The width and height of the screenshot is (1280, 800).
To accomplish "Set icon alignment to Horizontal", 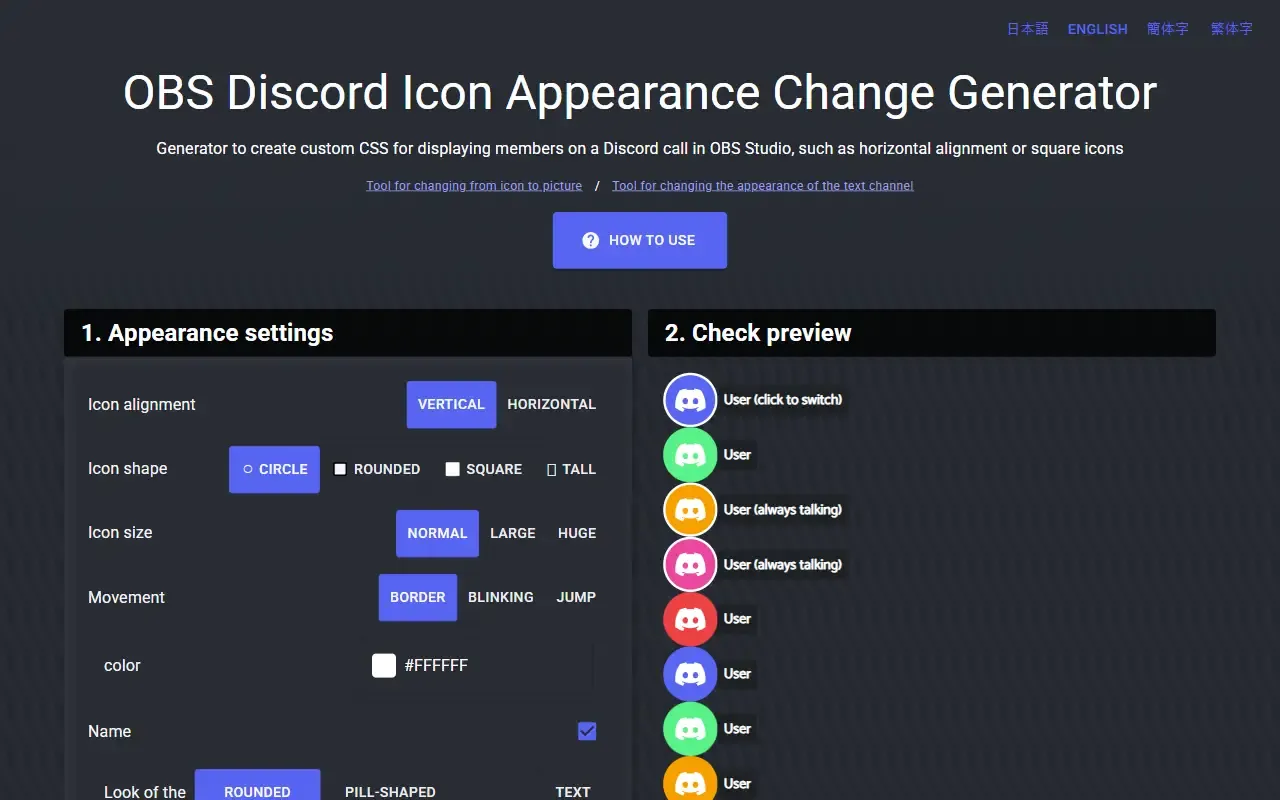I will 551,405.
